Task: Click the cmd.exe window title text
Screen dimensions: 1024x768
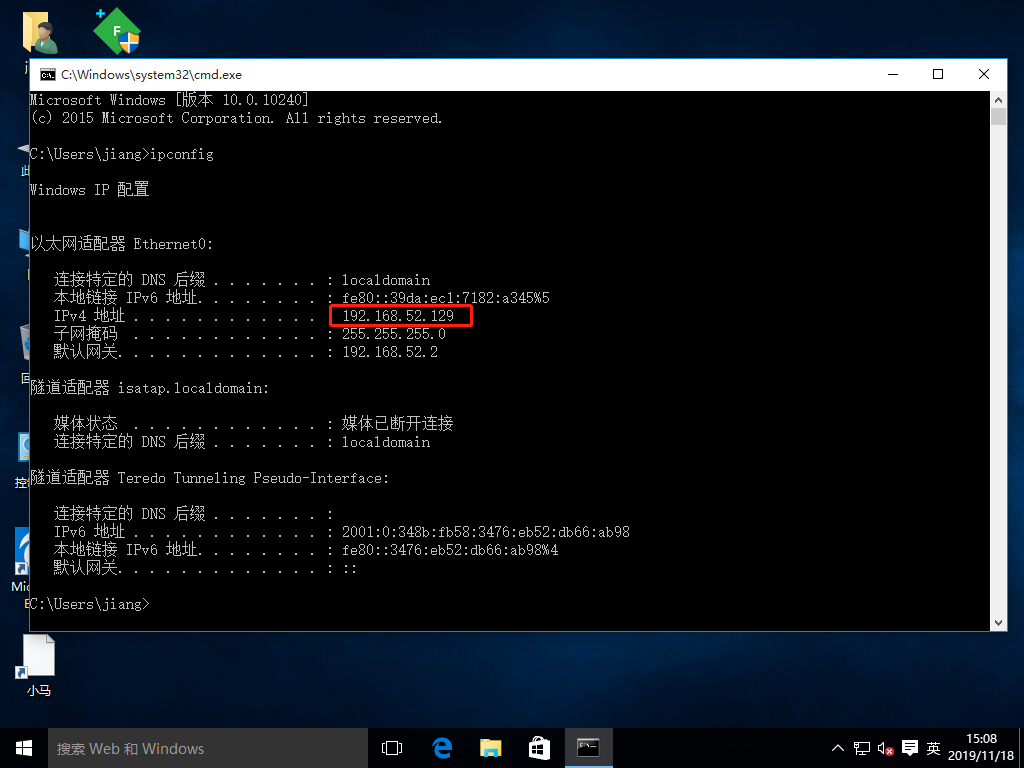Action: click(152, 74)
